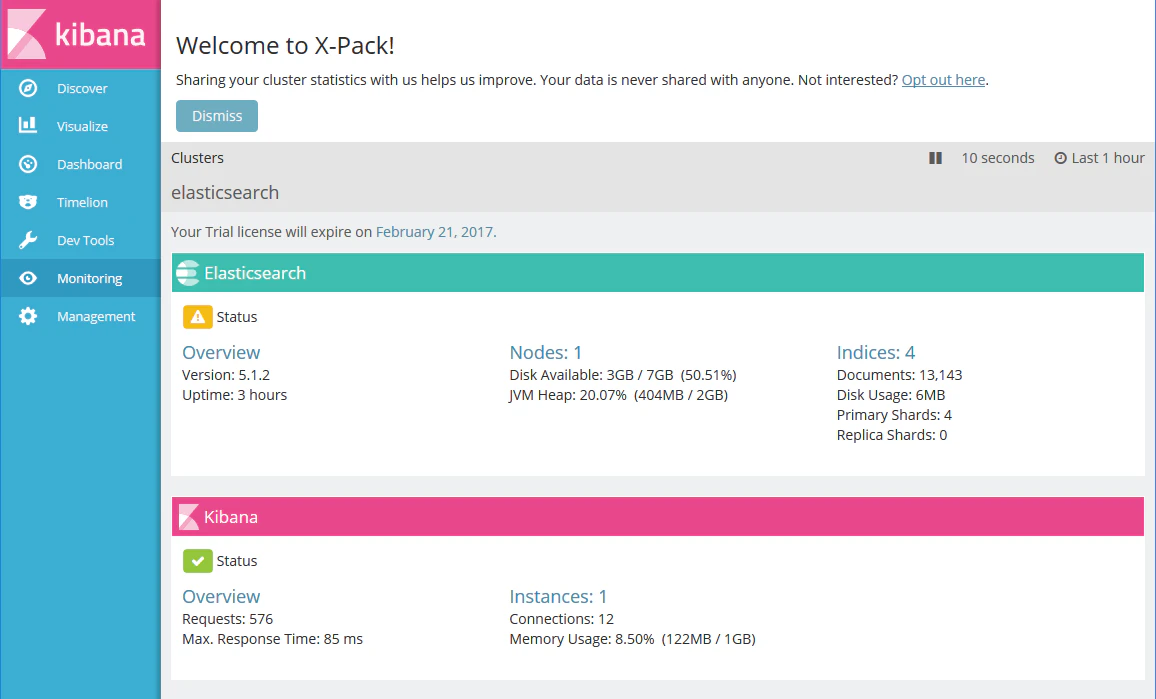
Task: Click Replica Shards: 0 text
Action: point(892,434)
